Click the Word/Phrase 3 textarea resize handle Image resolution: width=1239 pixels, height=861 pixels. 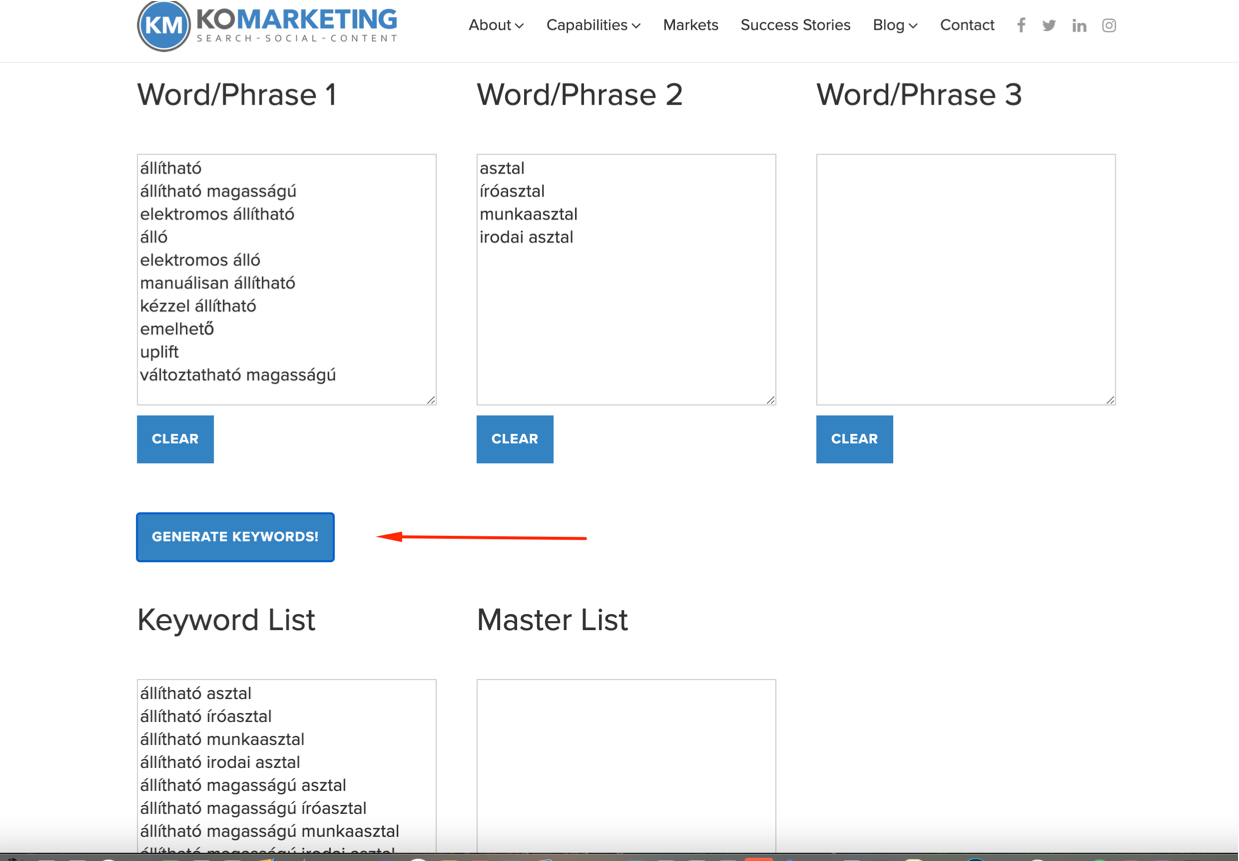click(1110, 400)
